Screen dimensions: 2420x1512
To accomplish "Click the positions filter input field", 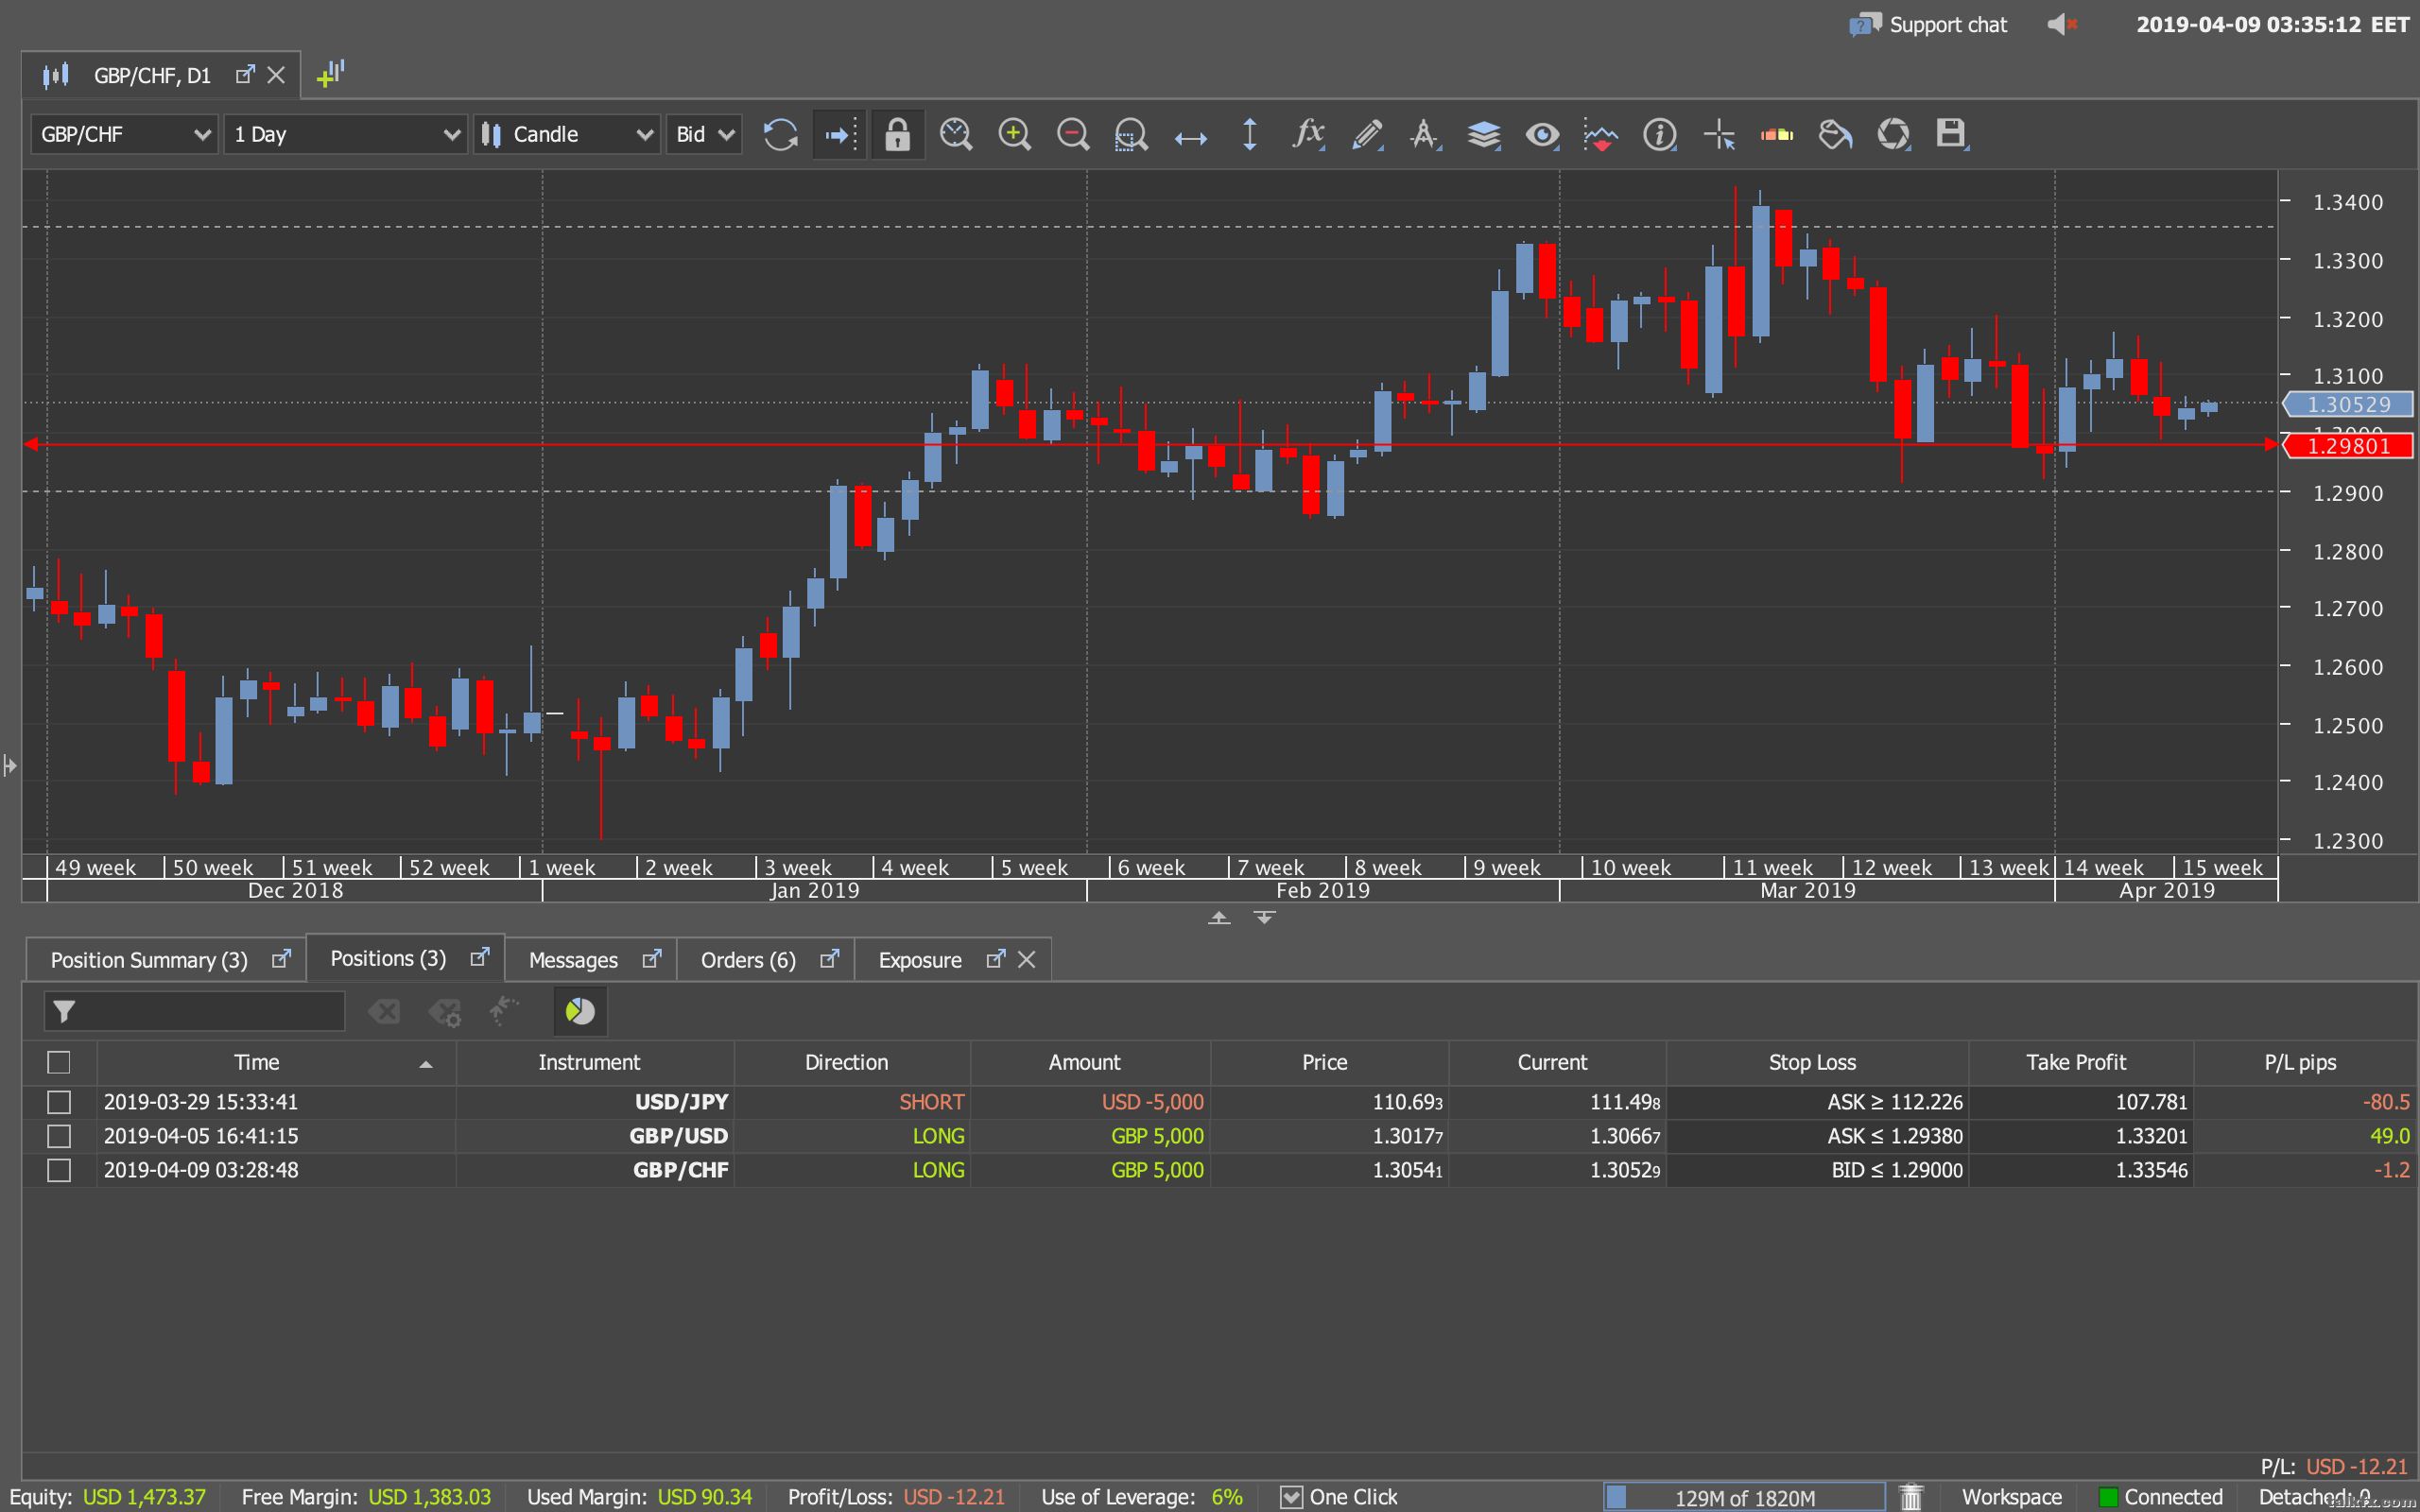I will (x=195, y=1011).
